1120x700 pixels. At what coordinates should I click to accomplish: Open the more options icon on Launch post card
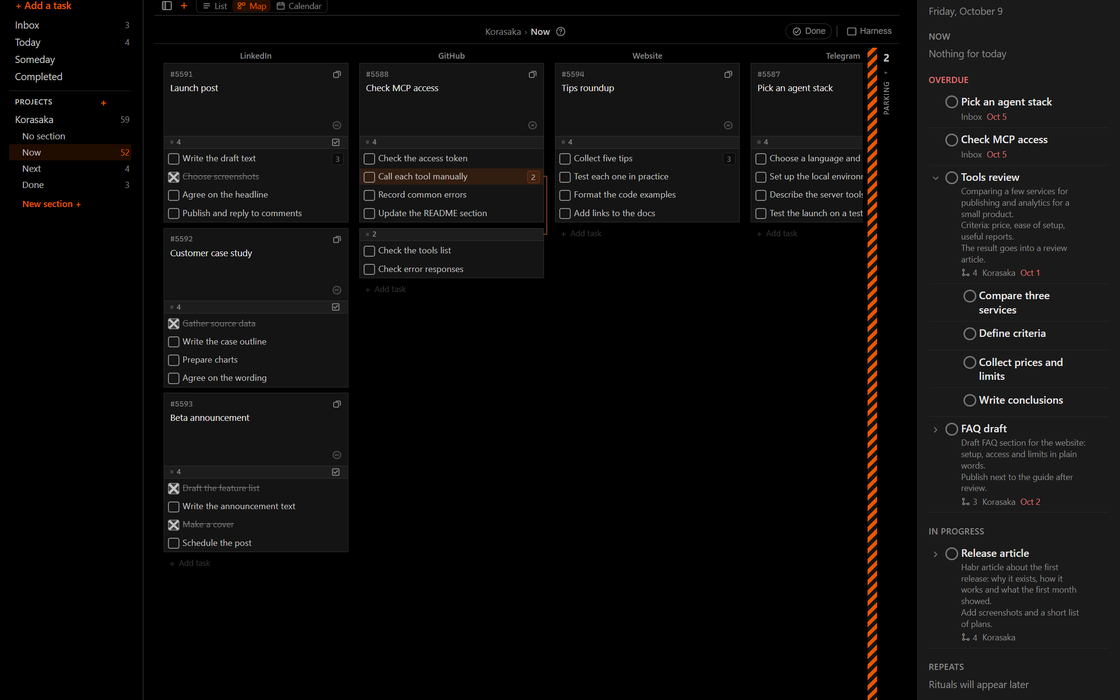tap(336, 125)
